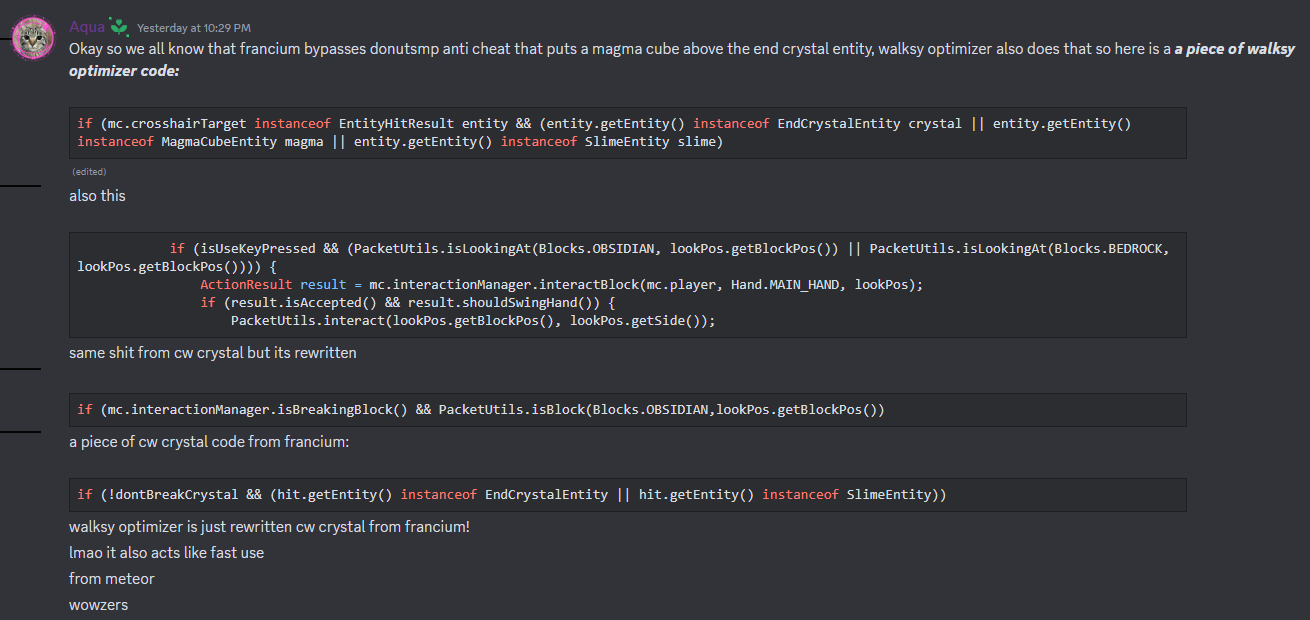Click the (edited) tag under the first code block

(88, 171)
